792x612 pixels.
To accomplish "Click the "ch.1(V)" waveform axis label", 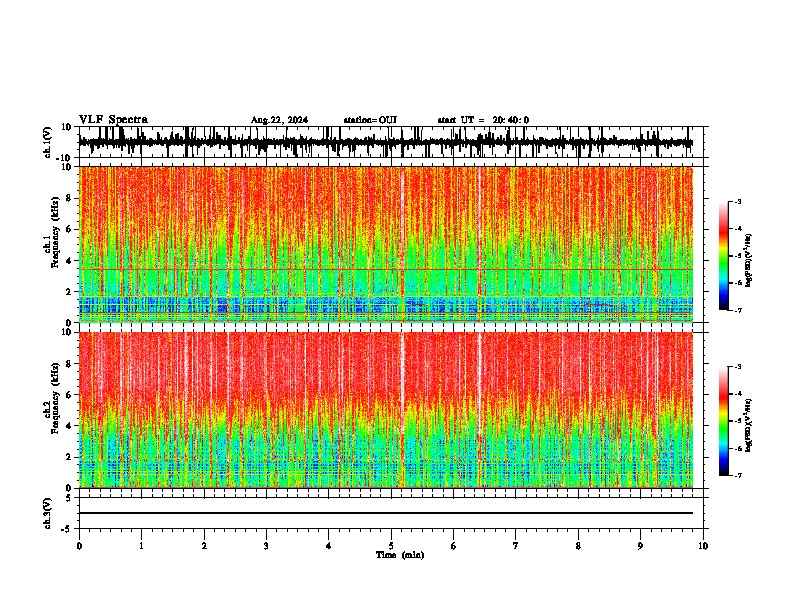I will pyautogui.click(x=48, y=142).
